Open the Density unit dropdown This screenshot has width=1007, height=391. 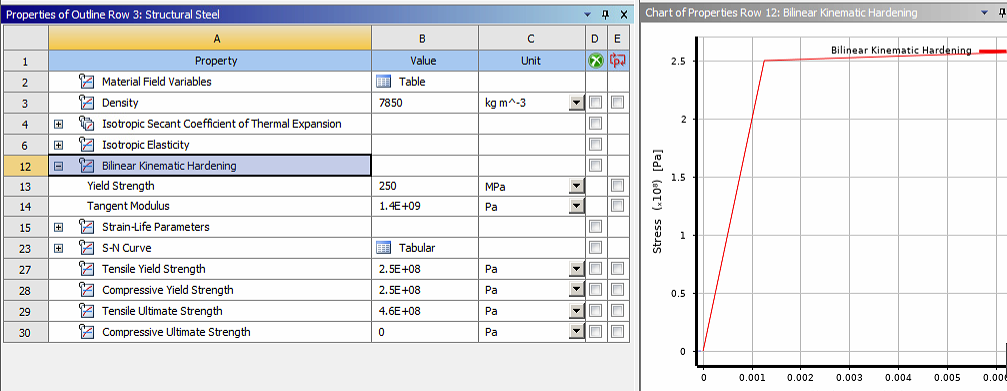tap(577, 103)
